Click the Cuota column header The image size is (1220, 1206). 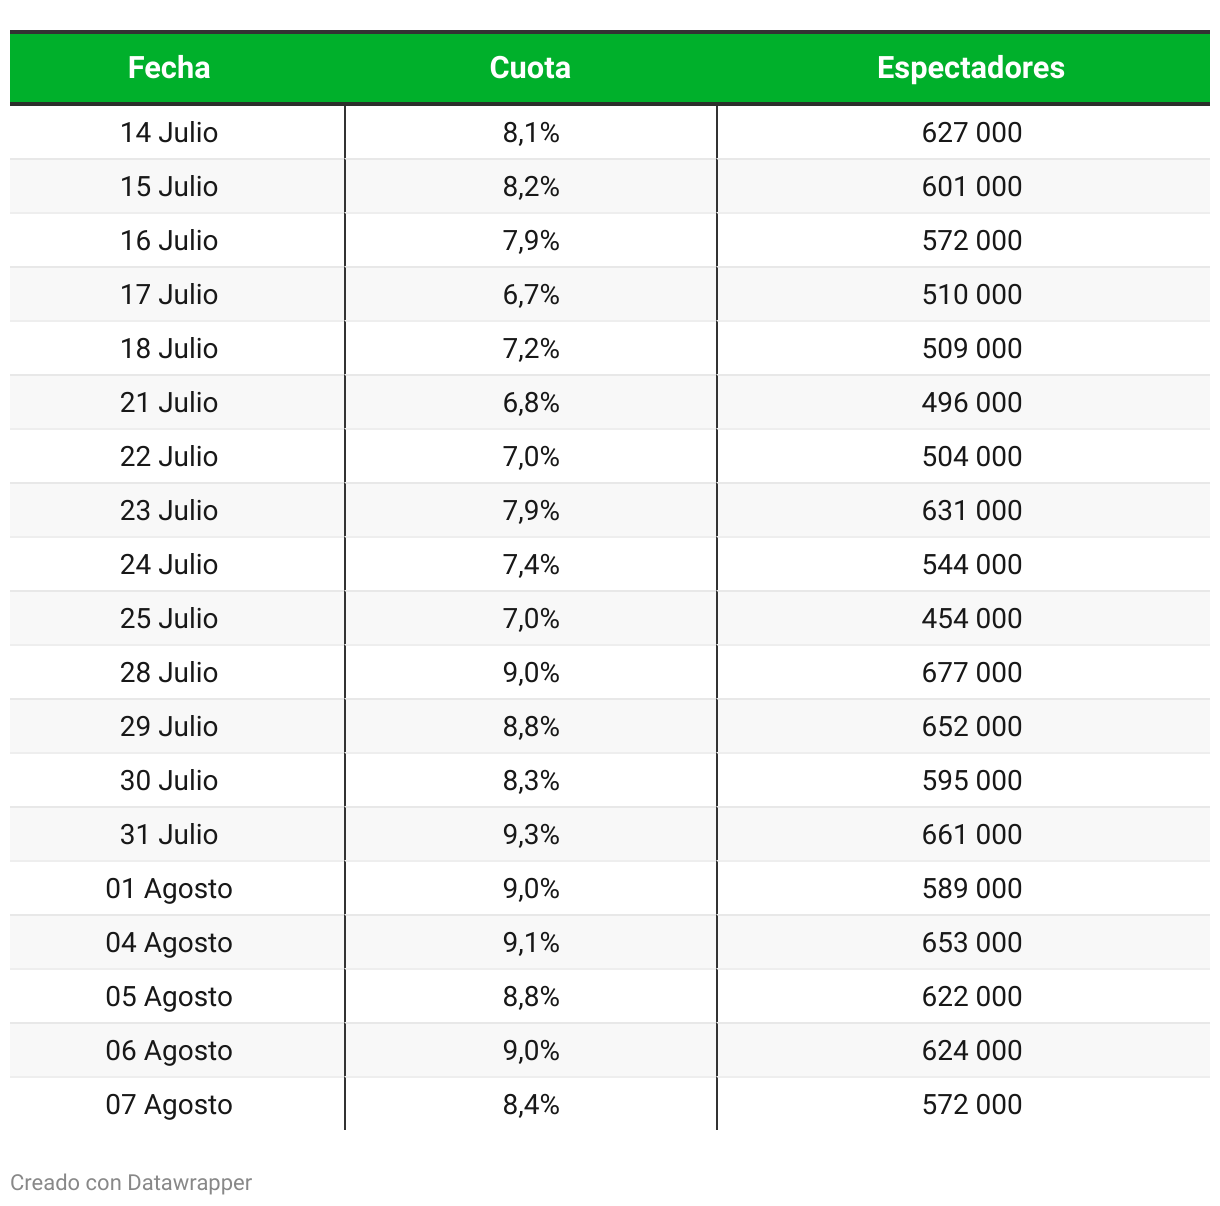point(530,68)
